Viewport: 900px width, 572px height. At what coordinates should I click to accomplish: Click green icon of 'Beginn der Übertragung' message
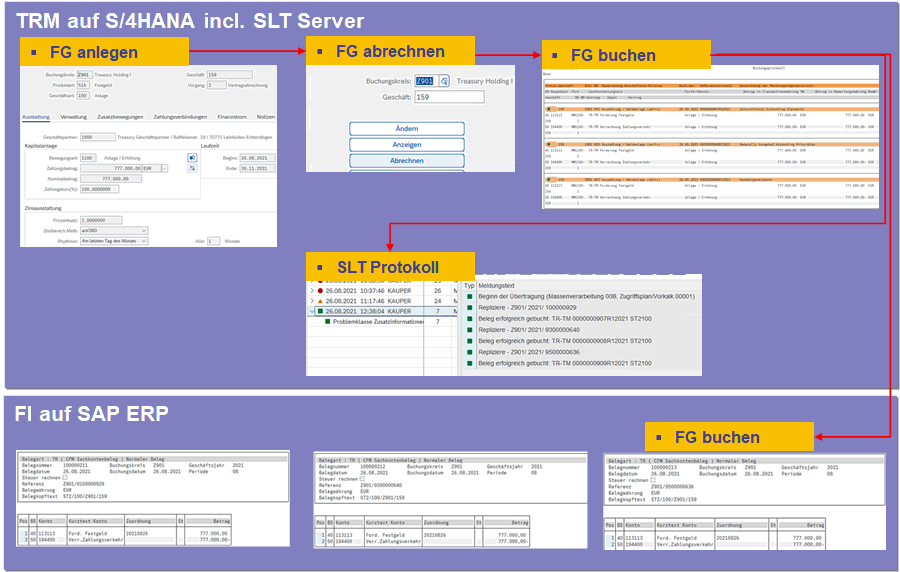click(x=469, y=296)
